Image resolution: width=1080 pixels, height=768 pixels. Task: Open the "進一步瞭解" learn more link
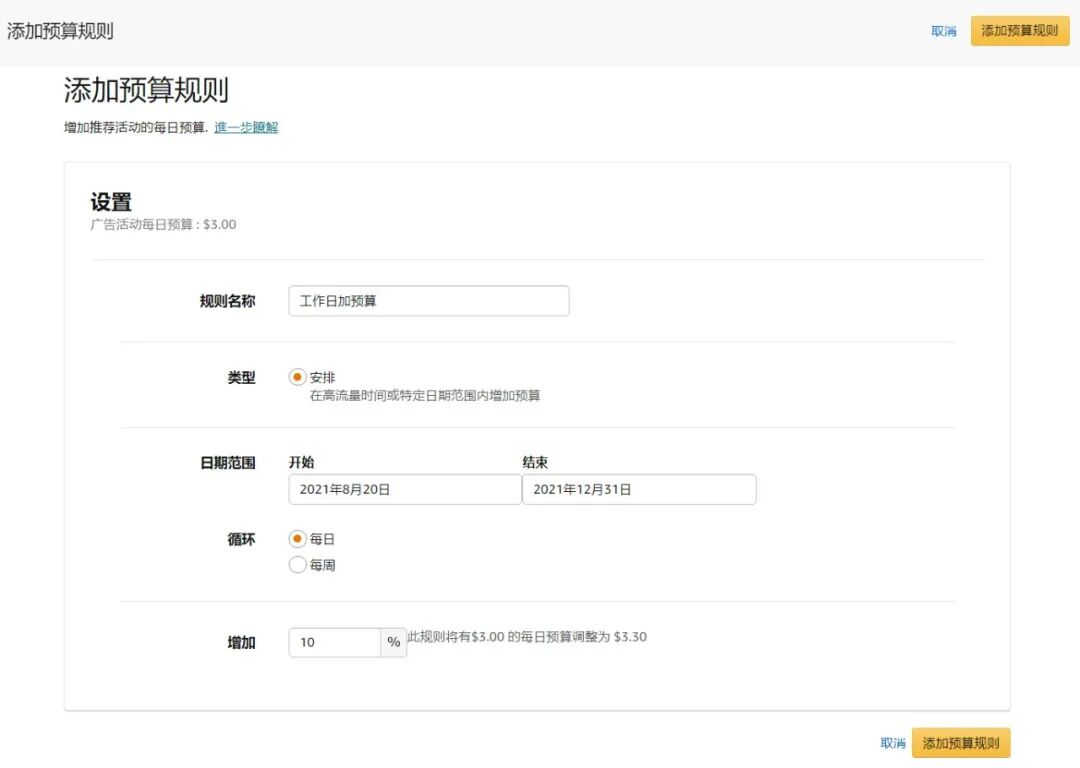pyautogui.click(x=246, y=128)
